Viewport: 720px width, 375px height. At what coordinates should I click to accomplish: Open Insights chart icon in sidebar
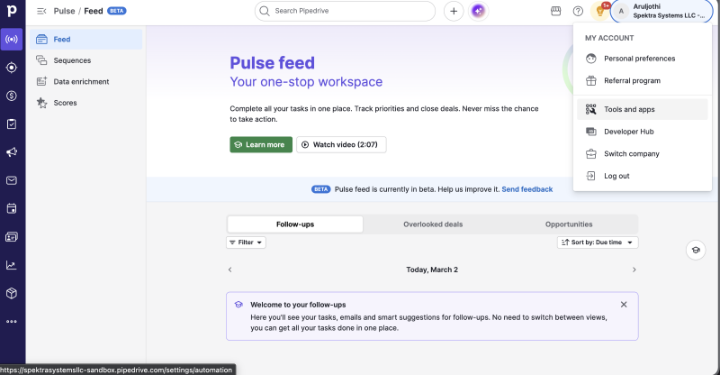[11, 265]
